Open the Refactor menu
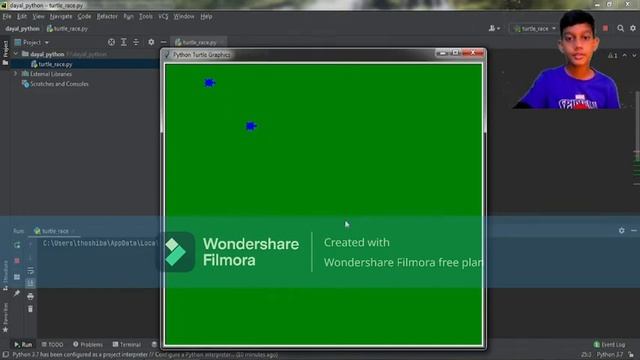The width and height of the screenshot is (640, 360). pos(107,17)
